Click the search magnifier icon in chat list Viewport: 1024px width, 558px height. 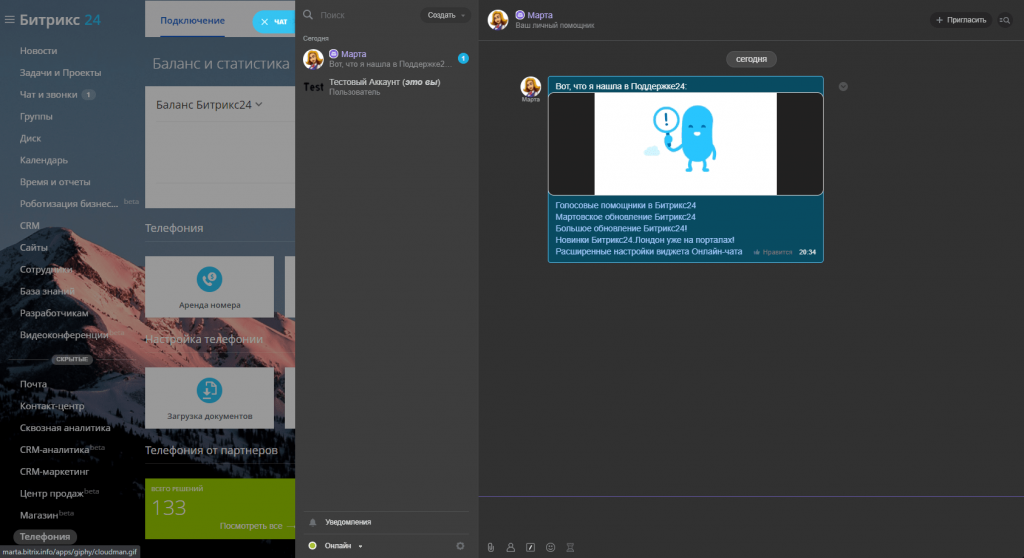[x=308, y=14]
